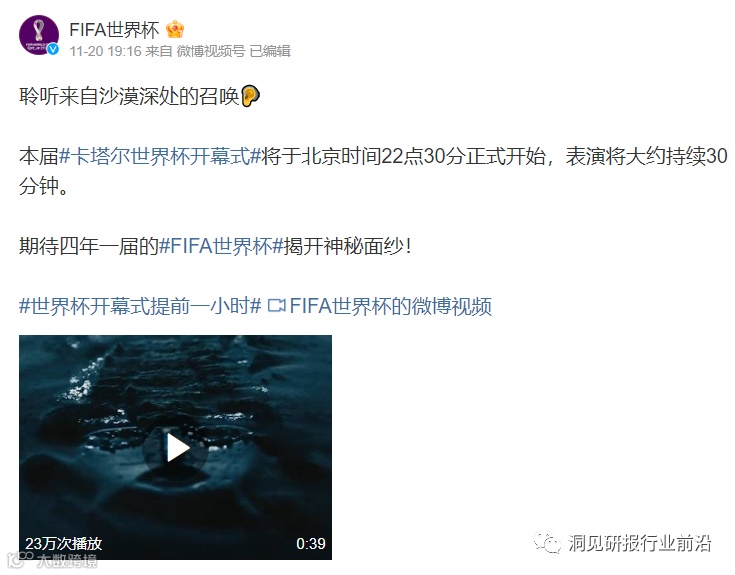
Task: Click the video camera icon before FIFA世界杯的微博视频
Action: pyautogui.click(x=276, y=306)
